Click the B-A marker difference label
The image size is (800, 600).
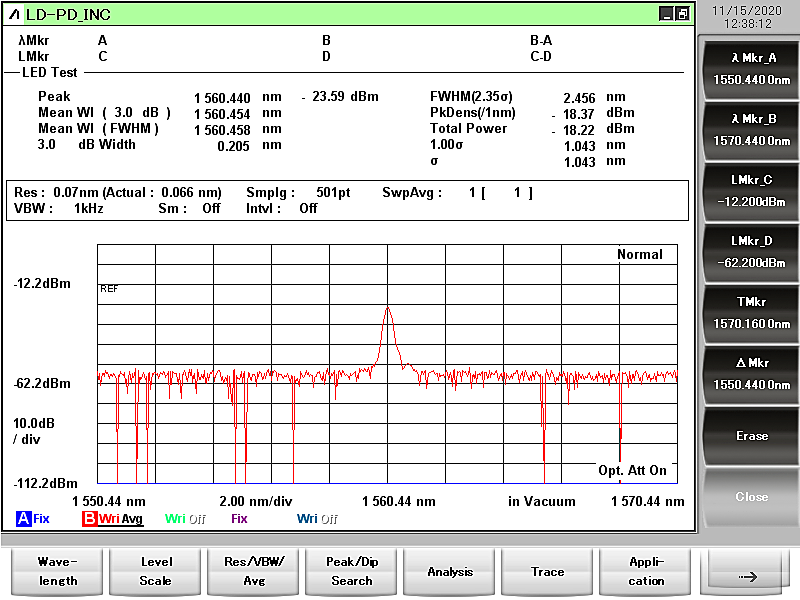[541, 40]
